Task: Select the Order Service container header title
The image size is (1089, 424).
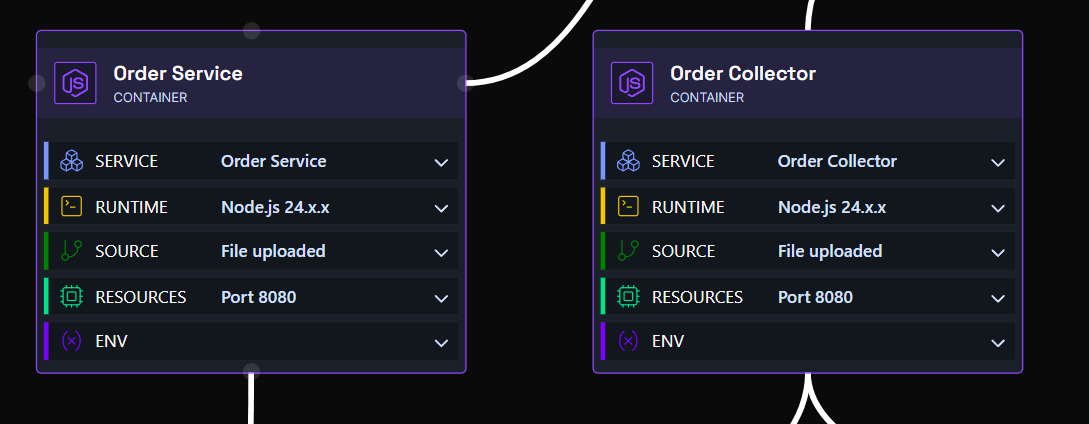Action: click(178, 73)
